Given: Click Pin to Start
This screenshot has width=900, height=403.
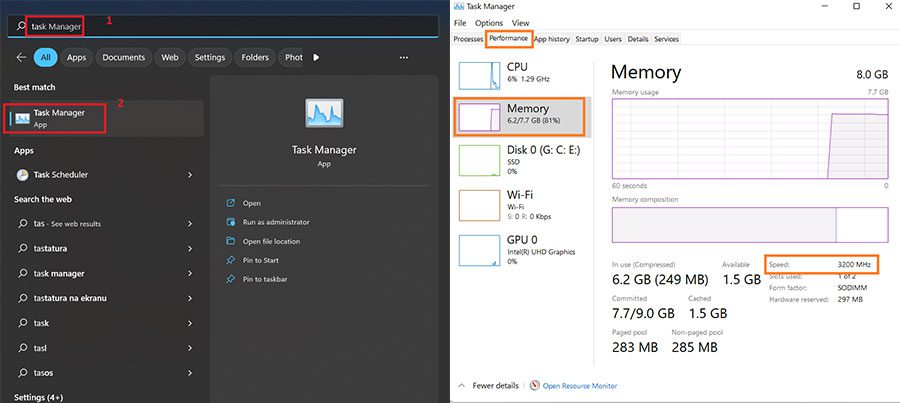Looking at the screenshot, I should [261, 260].
